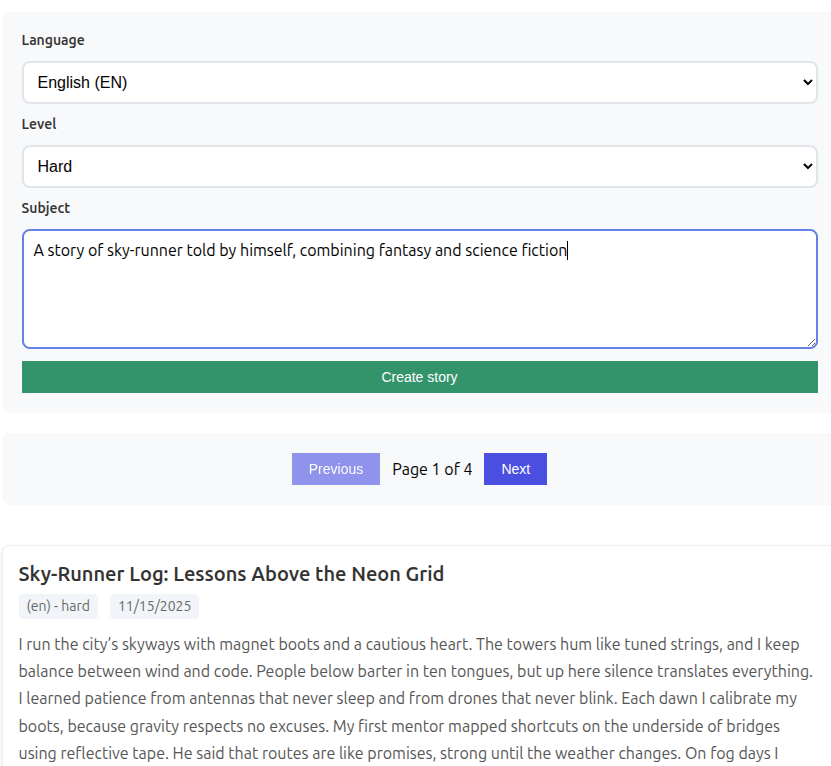Click the chevron arrow on the Language select

coord(808,83)
